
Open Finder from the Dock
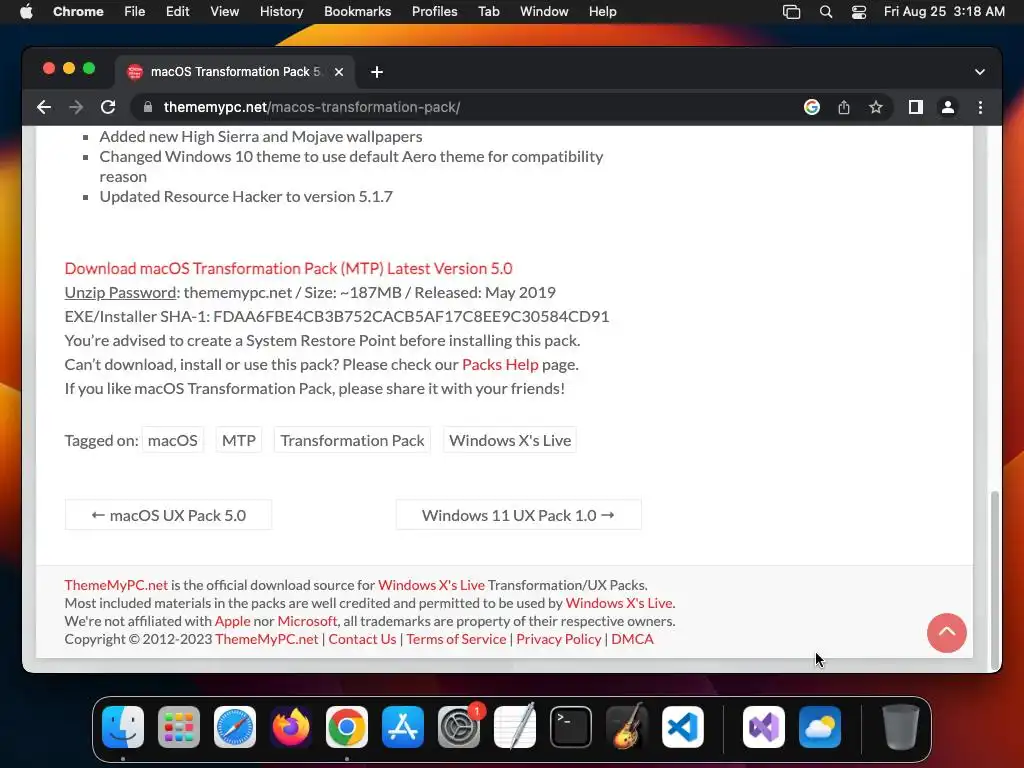123,727
